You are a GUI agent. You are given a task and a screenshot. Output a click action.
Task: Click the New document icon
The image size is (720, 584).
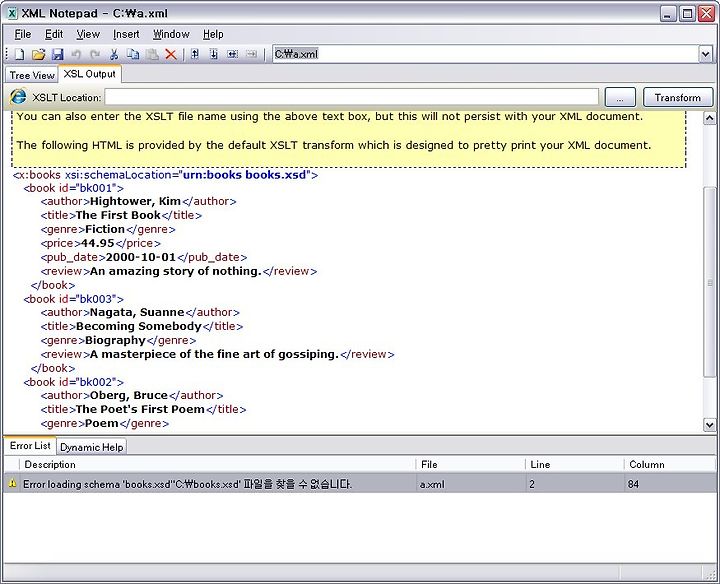[x=19, y=54]
